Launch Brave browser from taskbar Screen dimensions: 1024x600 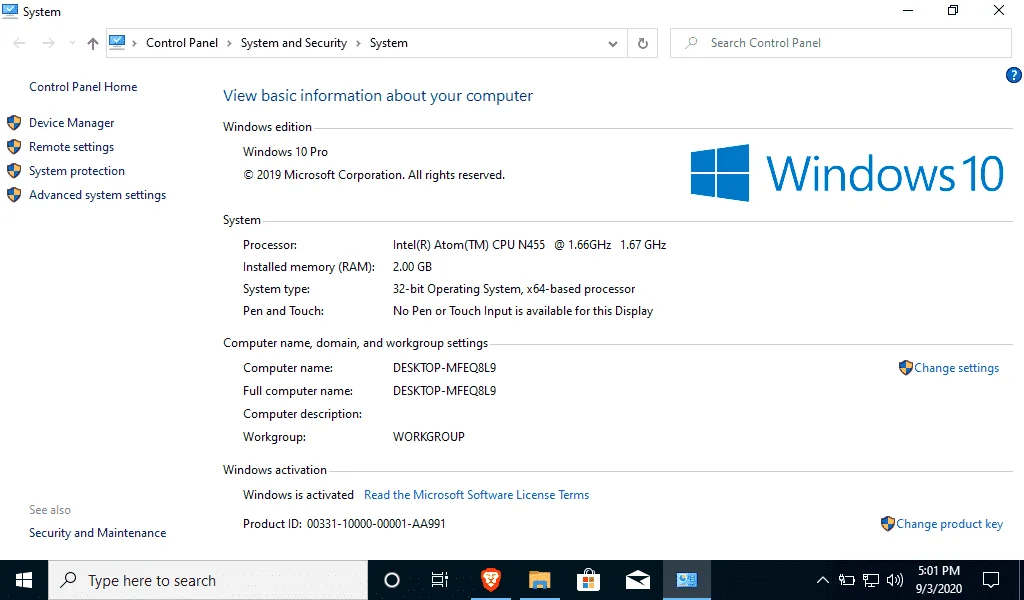(490, 580)
